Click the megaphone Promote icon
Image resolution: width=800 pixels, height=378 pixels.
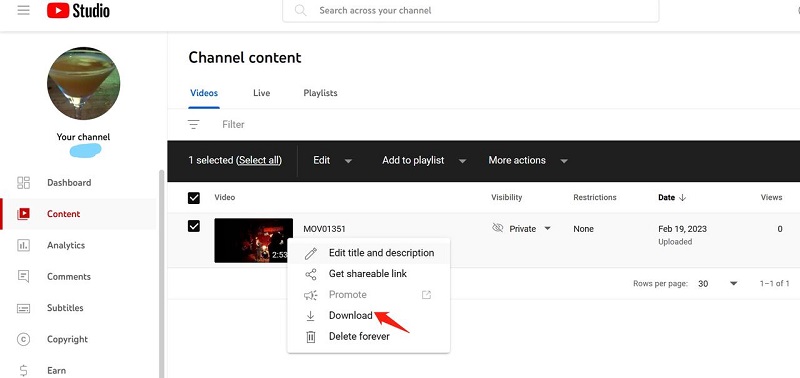(311, 295)
